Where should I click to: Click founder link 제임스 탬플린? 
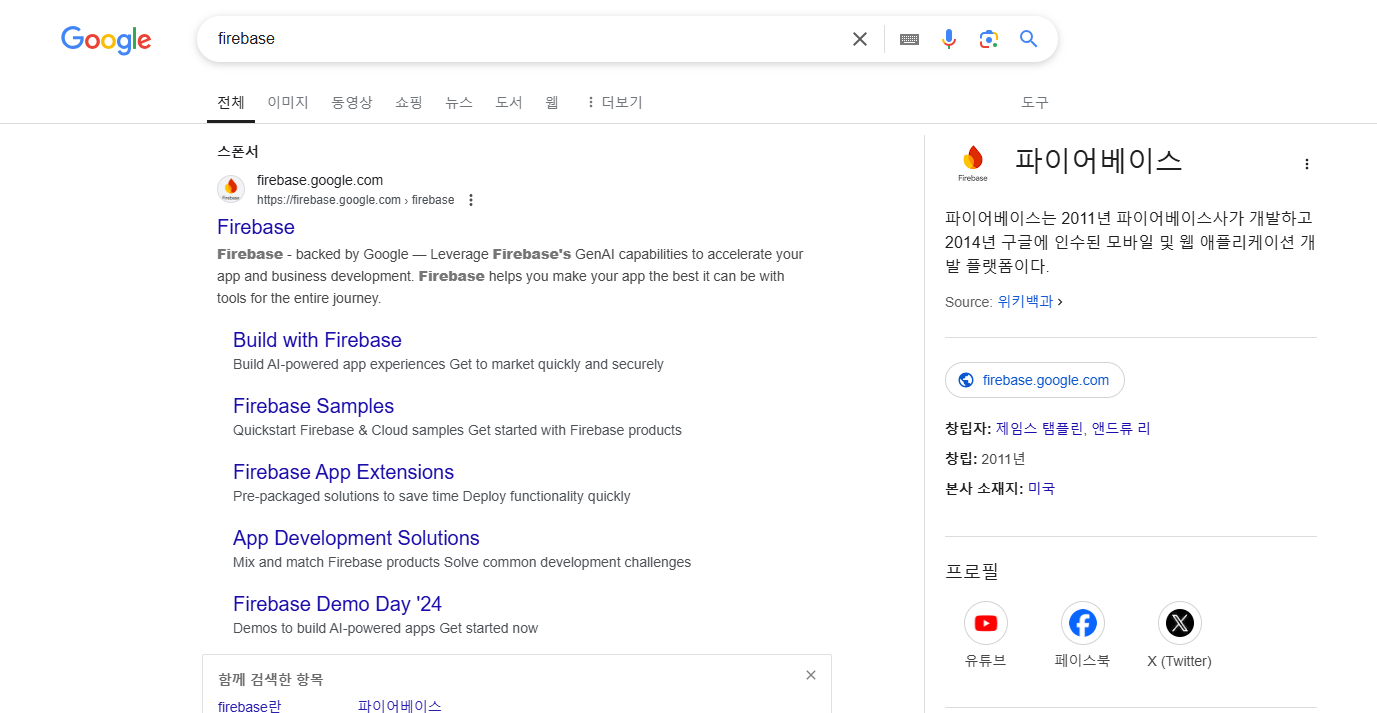click(x=1039, y=428)
